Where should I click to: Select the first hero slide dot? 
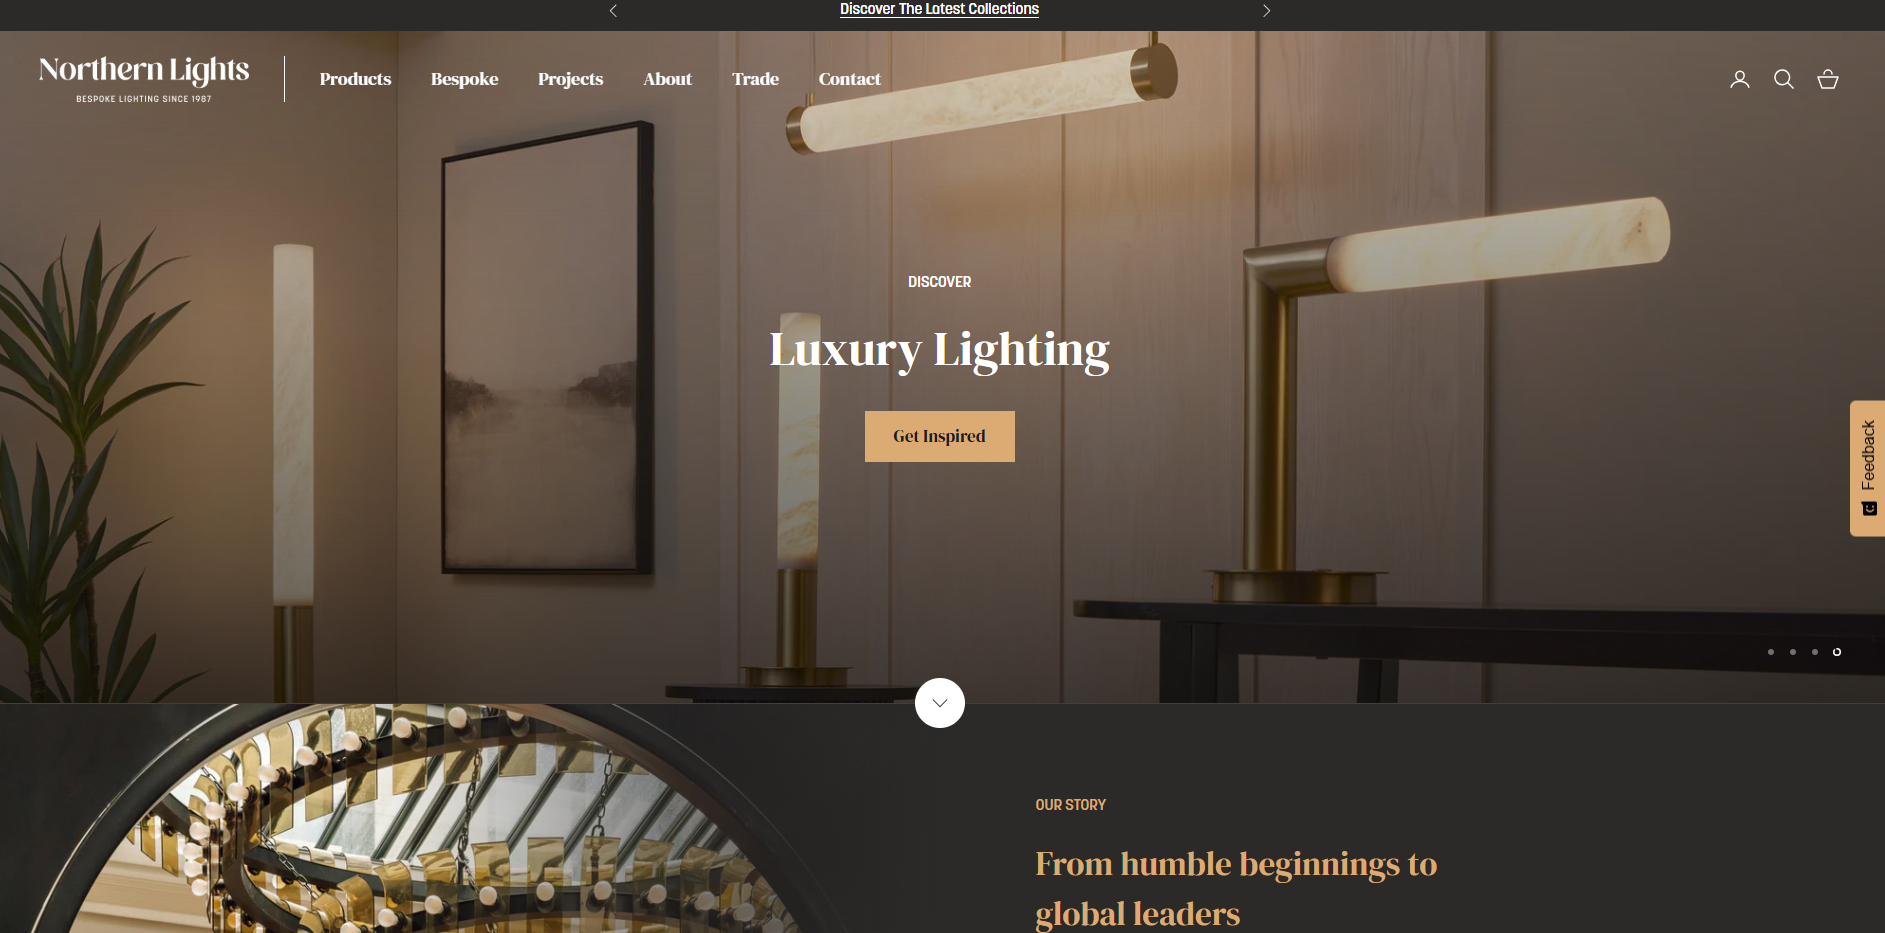click(1771, 652)
